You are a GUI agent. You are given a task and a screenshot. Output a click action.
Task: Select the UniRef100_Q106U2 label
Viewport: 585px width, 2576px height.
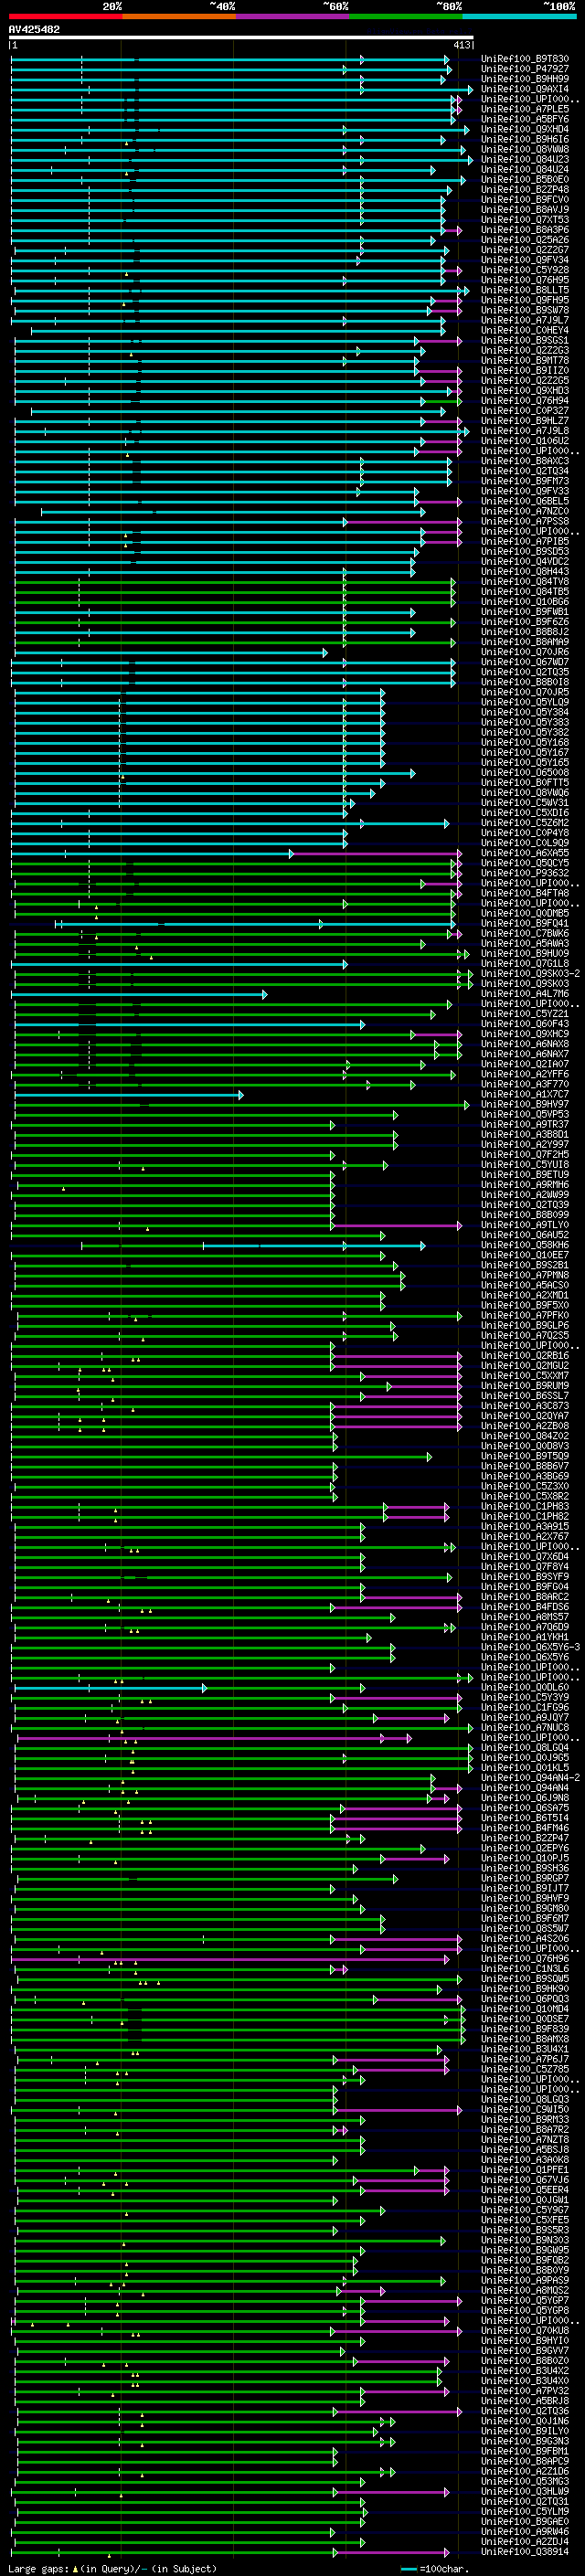point(525,441)
